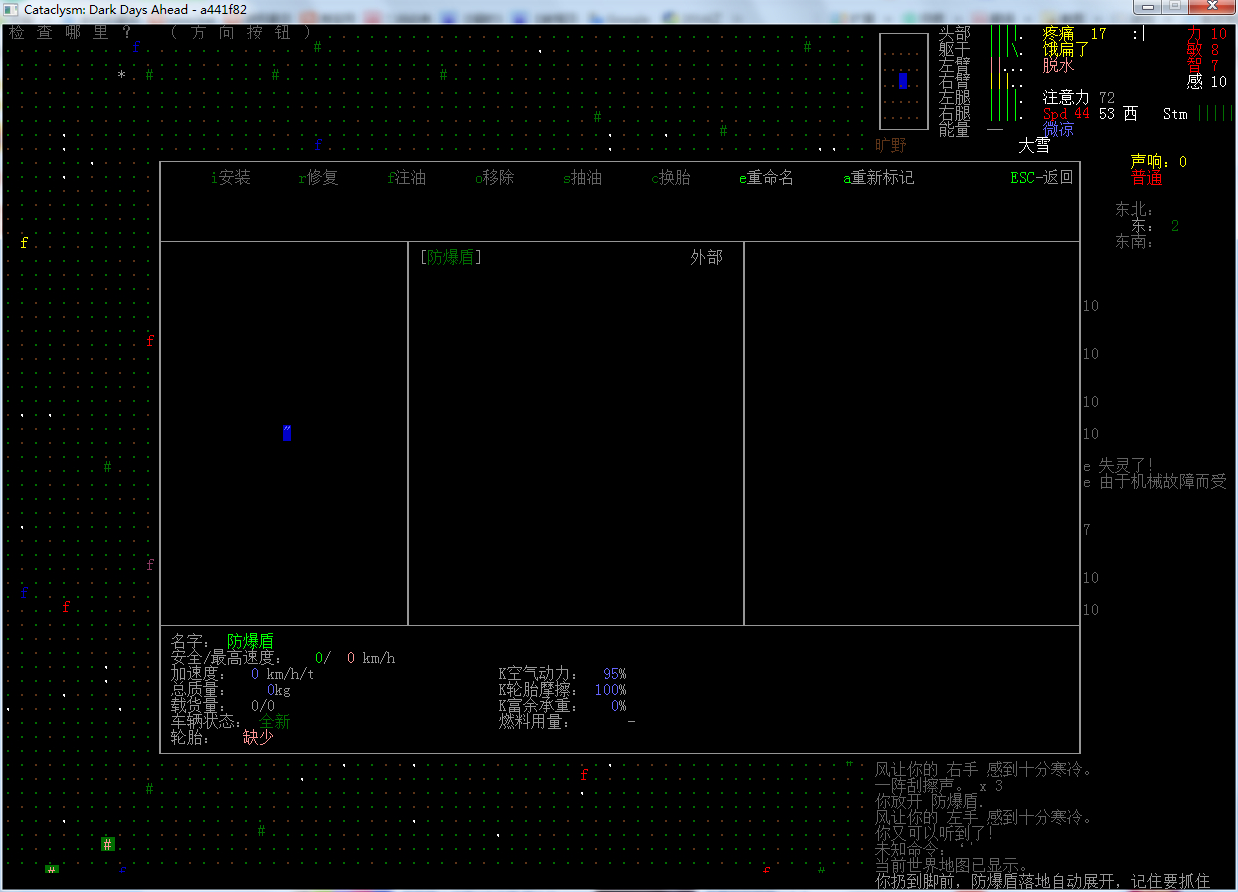Viewport: 1238px width, 892px height.
Task: Click the 载货量 0/0 value
Action: click(263, 706)
